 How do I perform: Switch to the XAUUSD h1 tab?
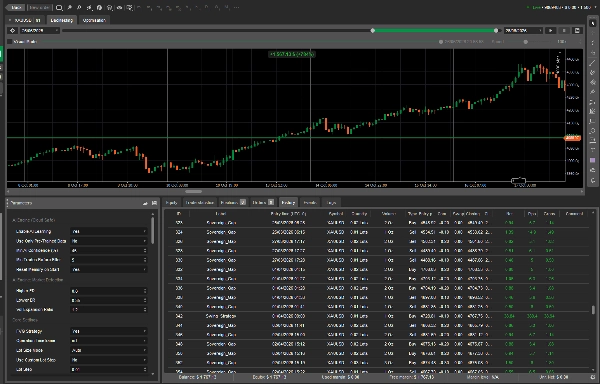[24, 20]
